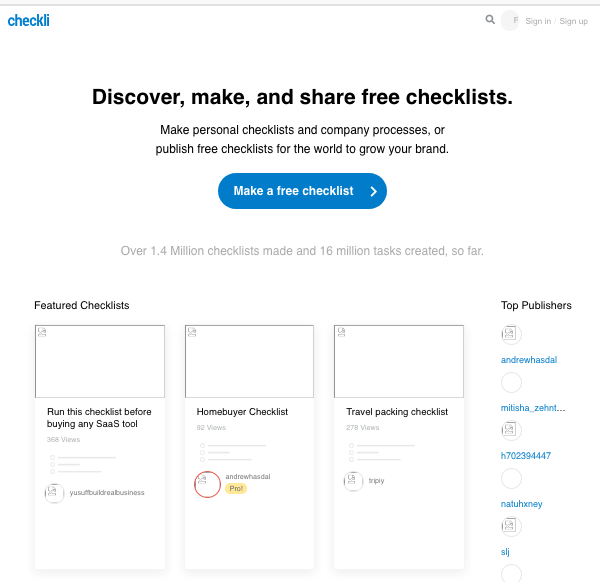Click the profile avatar circle beside Sign in
The width and height of the screenshot is (600, 582).
(510, 21)
